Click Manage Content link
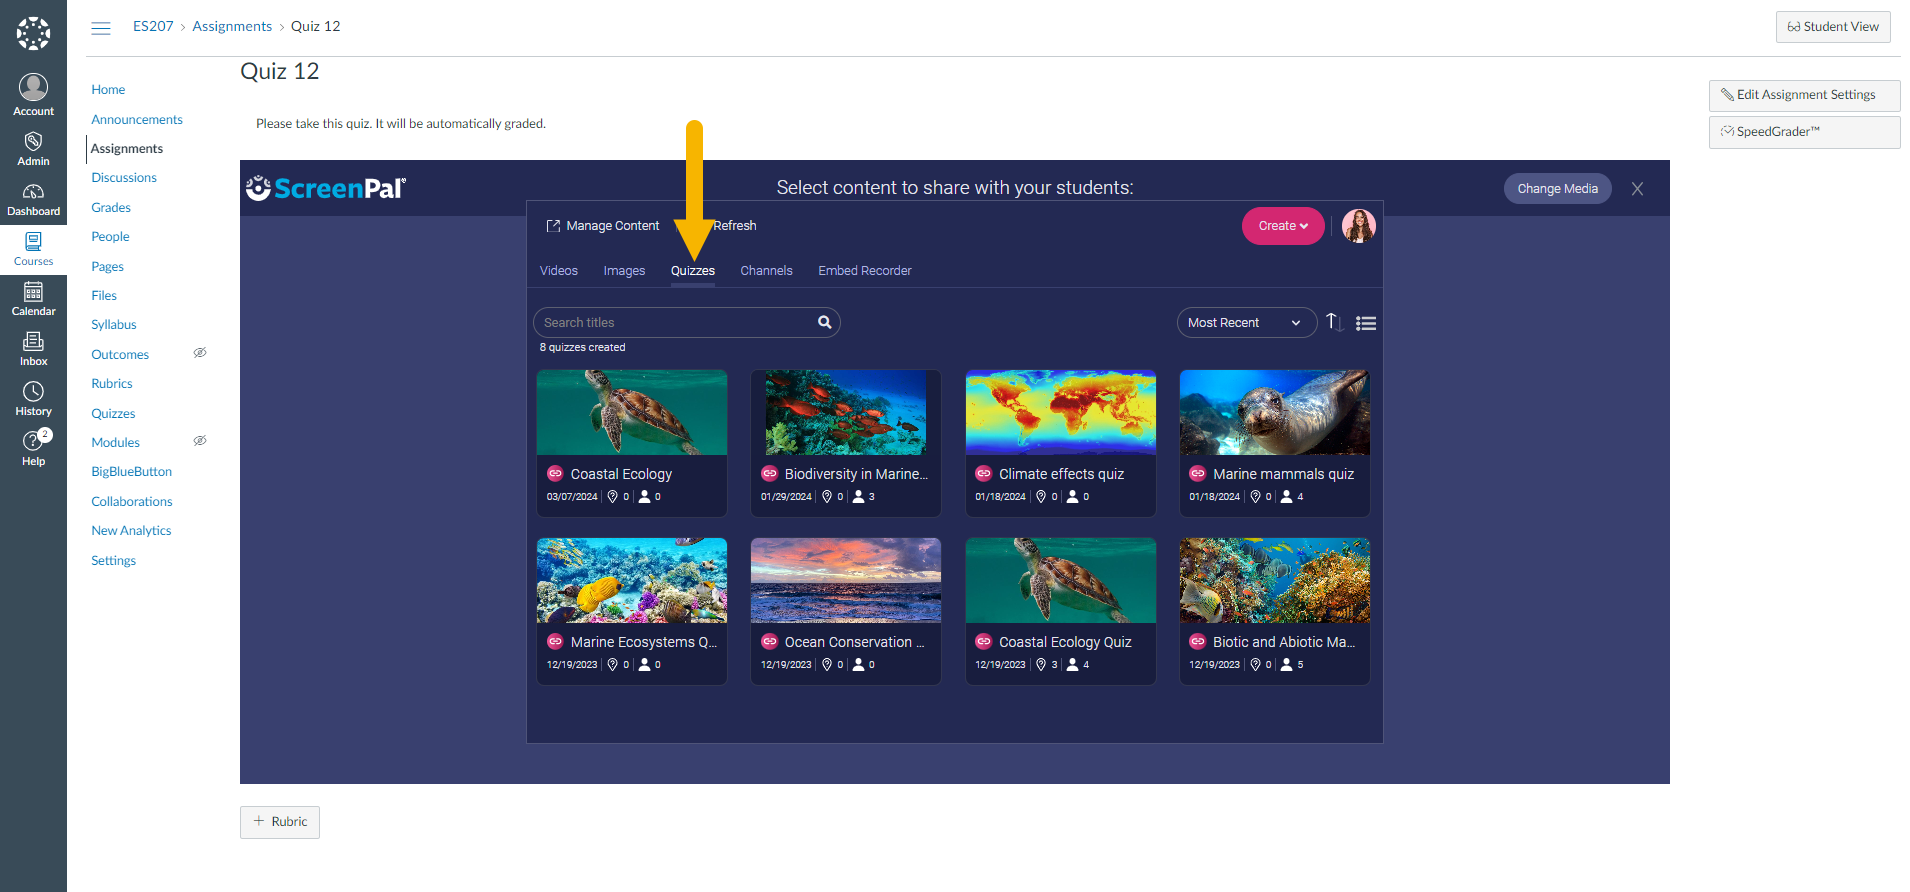This screenshot has width=1910, height=892. click(x=603, y=226)
